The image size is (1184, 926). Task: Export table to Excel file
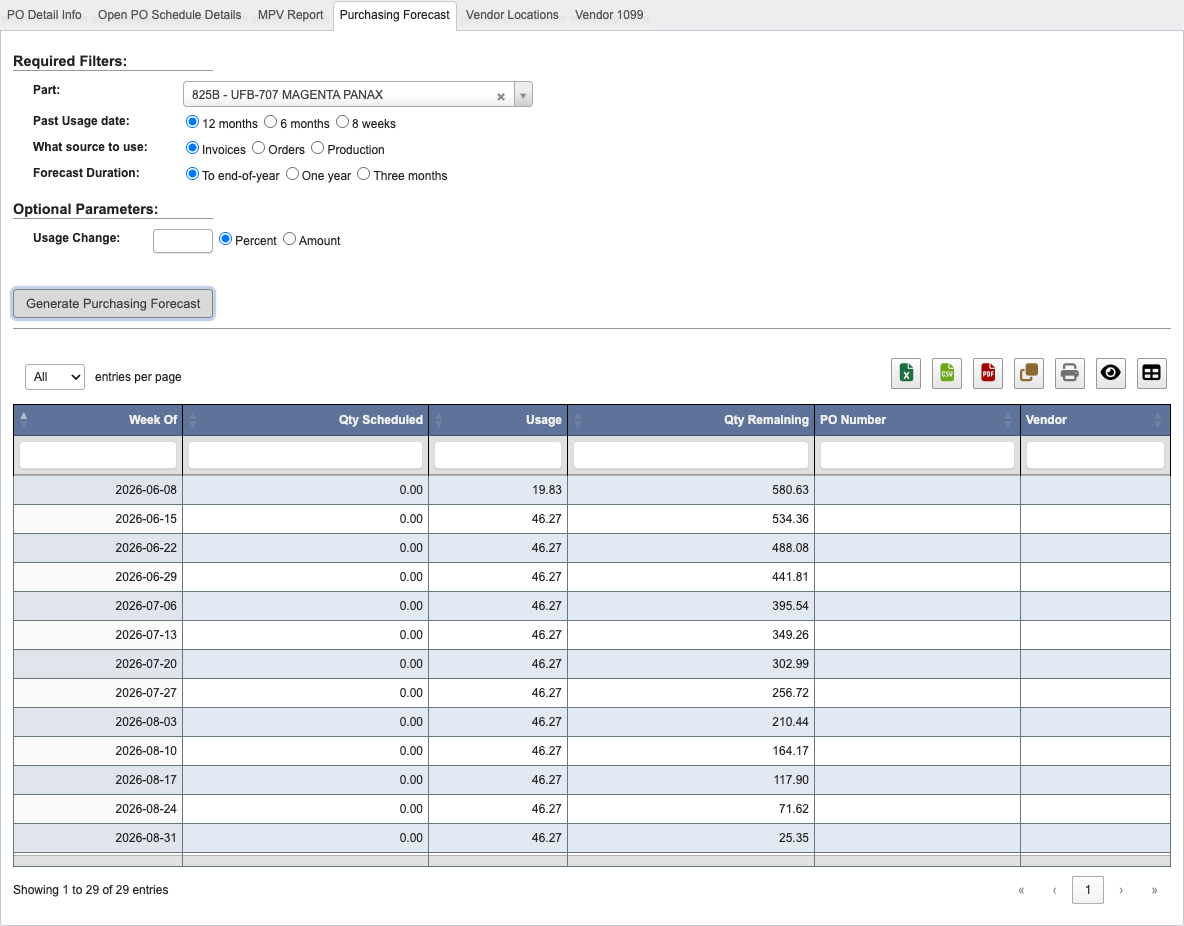tap(905, 373)
